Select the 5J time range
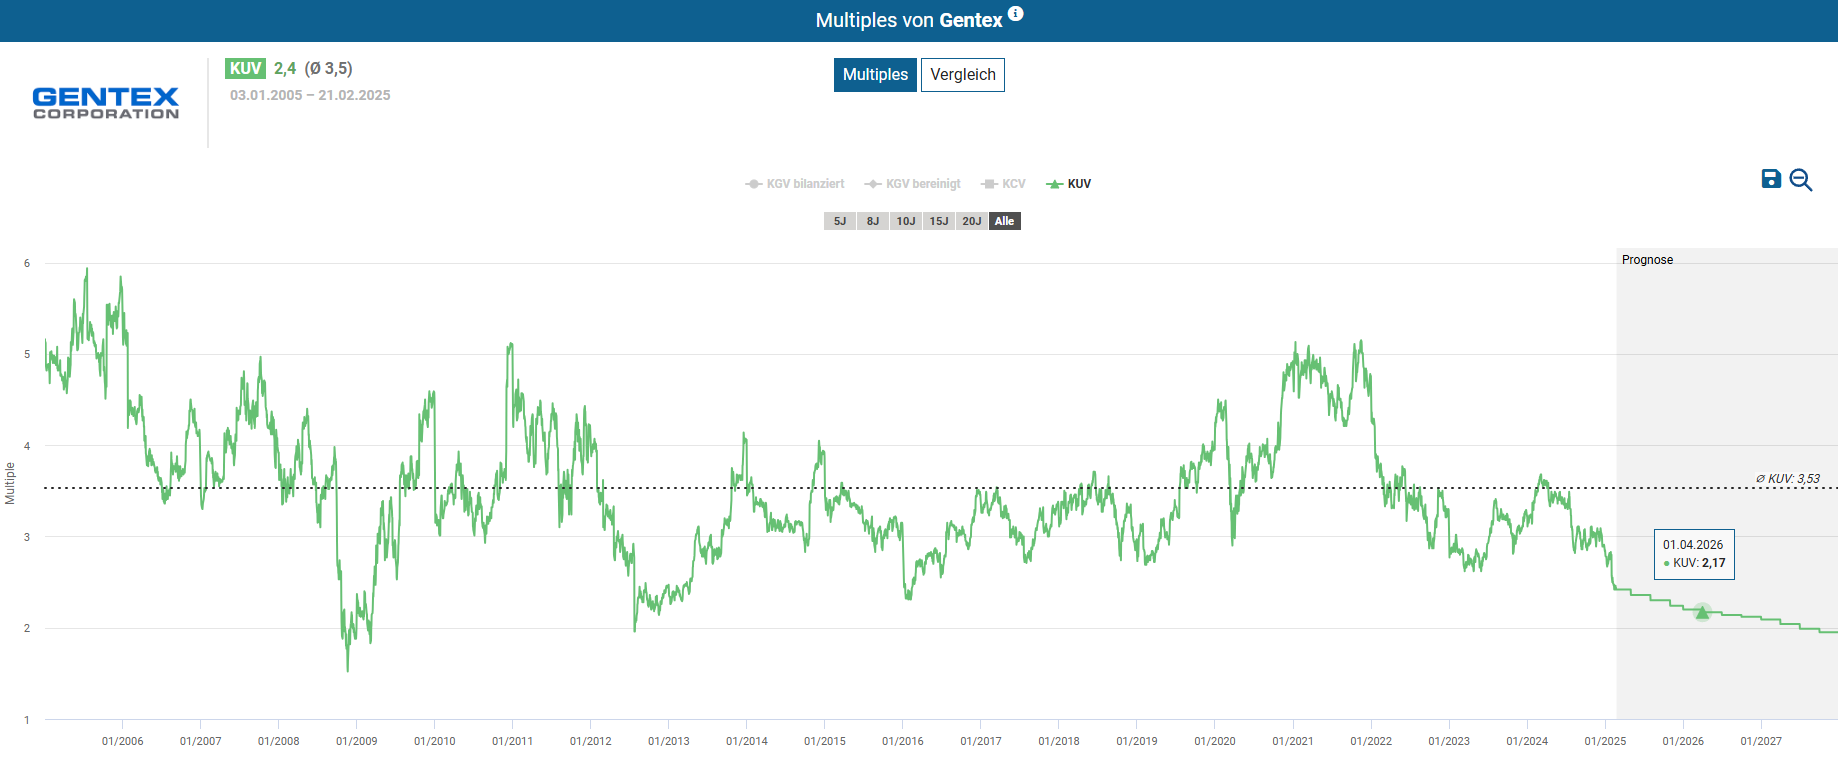The image size is (1838, 762). pos(840,221)
